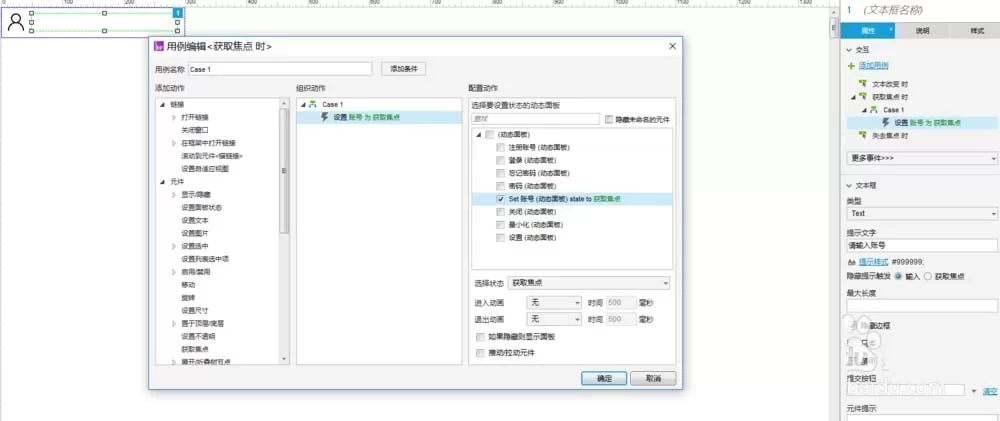Collapse the (动态面板) tree root
1000x421 pixels.
(478, 135)
